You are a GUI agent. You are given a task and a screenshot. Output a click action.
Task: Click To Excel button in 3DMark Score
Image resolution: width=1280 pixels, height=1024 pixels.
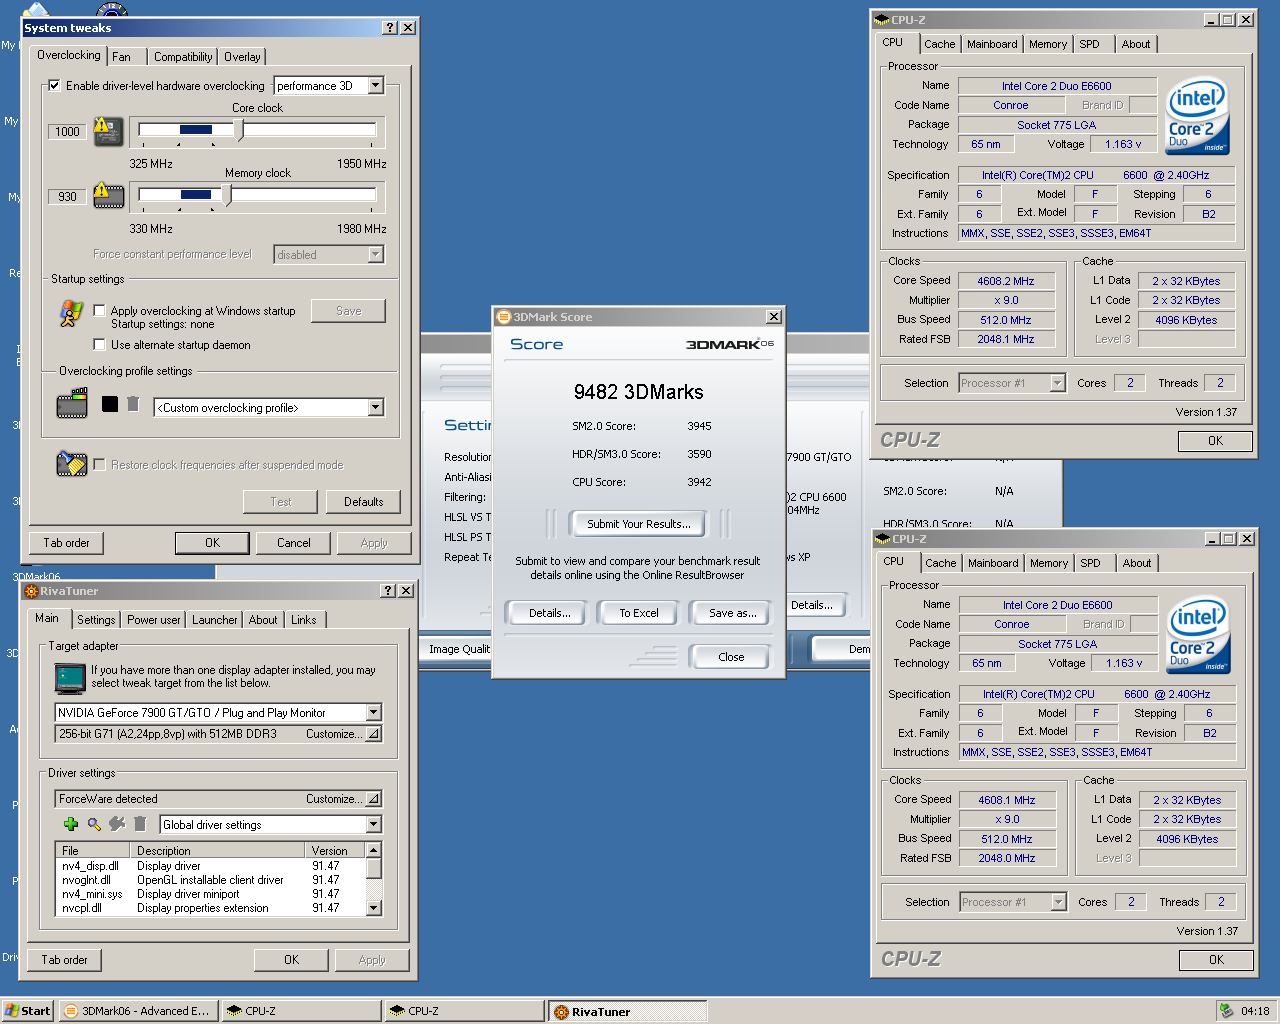pyautogui.click(x=638, y=613)
